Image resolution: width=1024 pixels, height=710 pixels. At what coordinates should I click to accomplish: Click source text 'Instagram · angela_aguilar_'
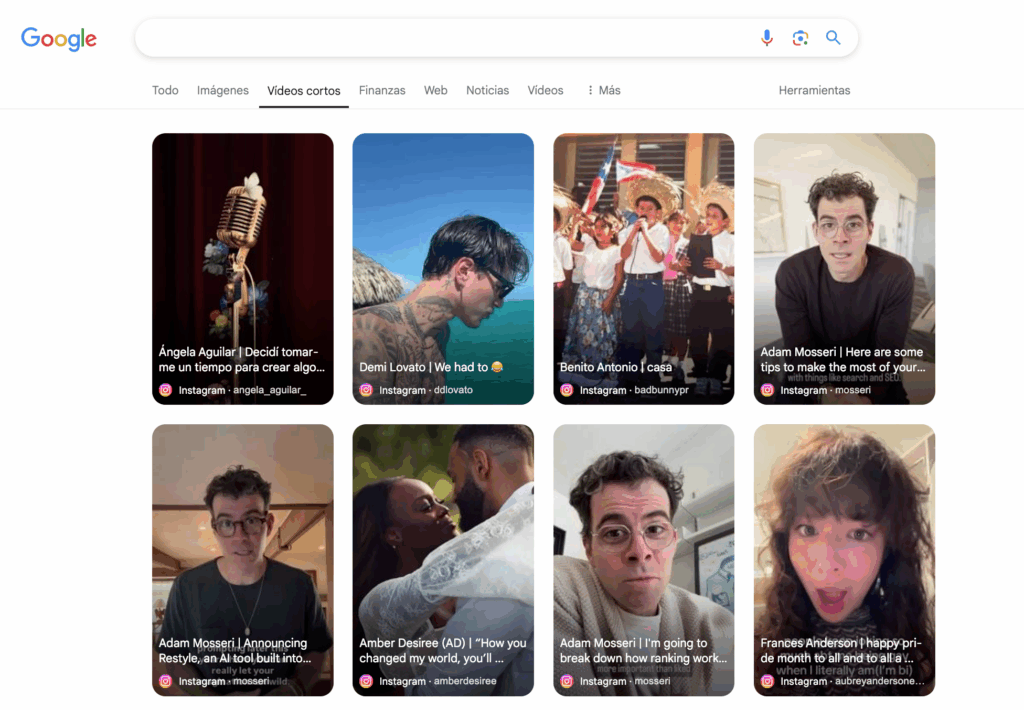coord(242,390)
